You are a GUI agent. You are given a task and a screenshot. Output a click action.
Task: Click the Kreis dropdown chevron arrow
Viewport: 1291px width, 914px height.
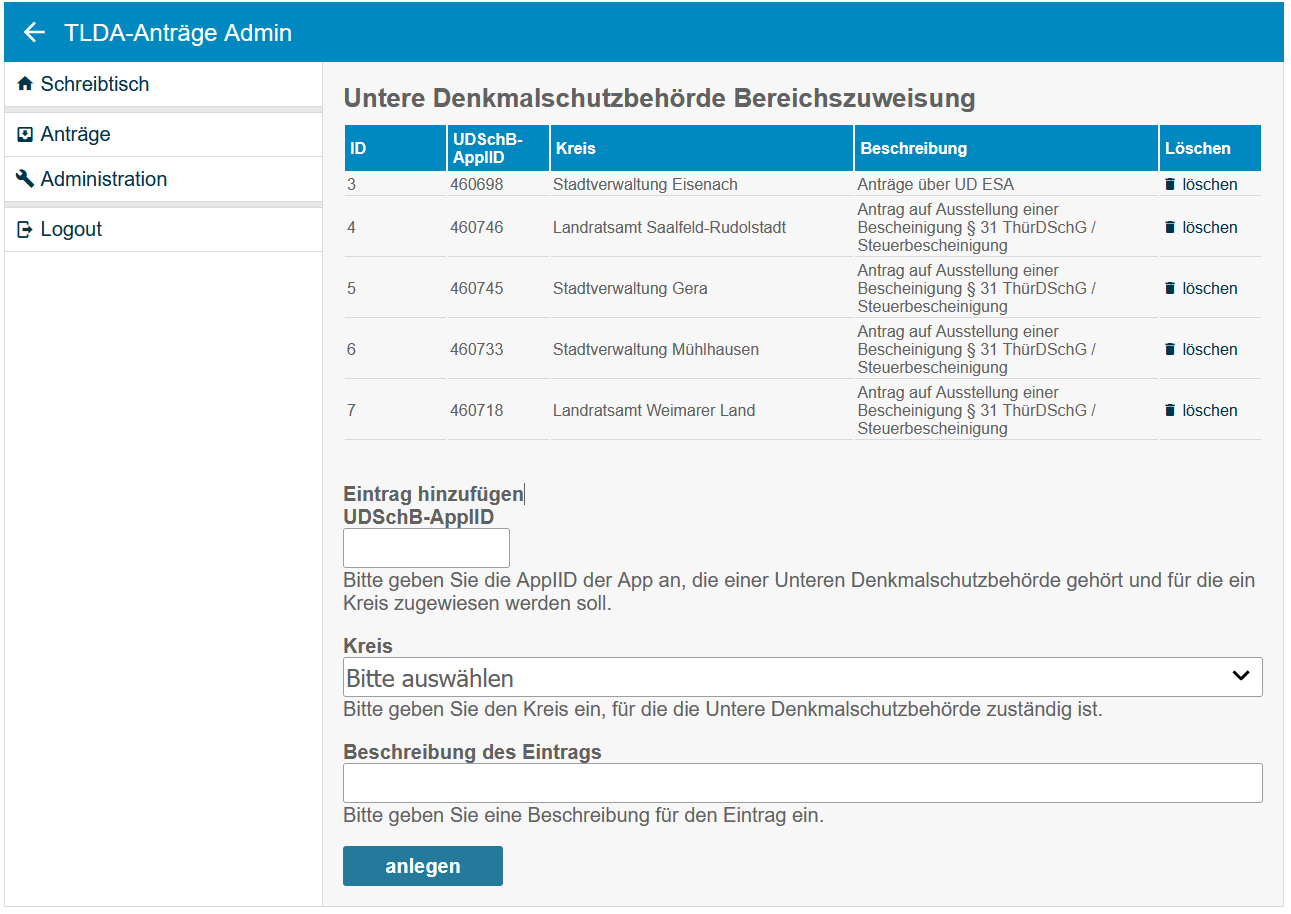coord(1241,676)
